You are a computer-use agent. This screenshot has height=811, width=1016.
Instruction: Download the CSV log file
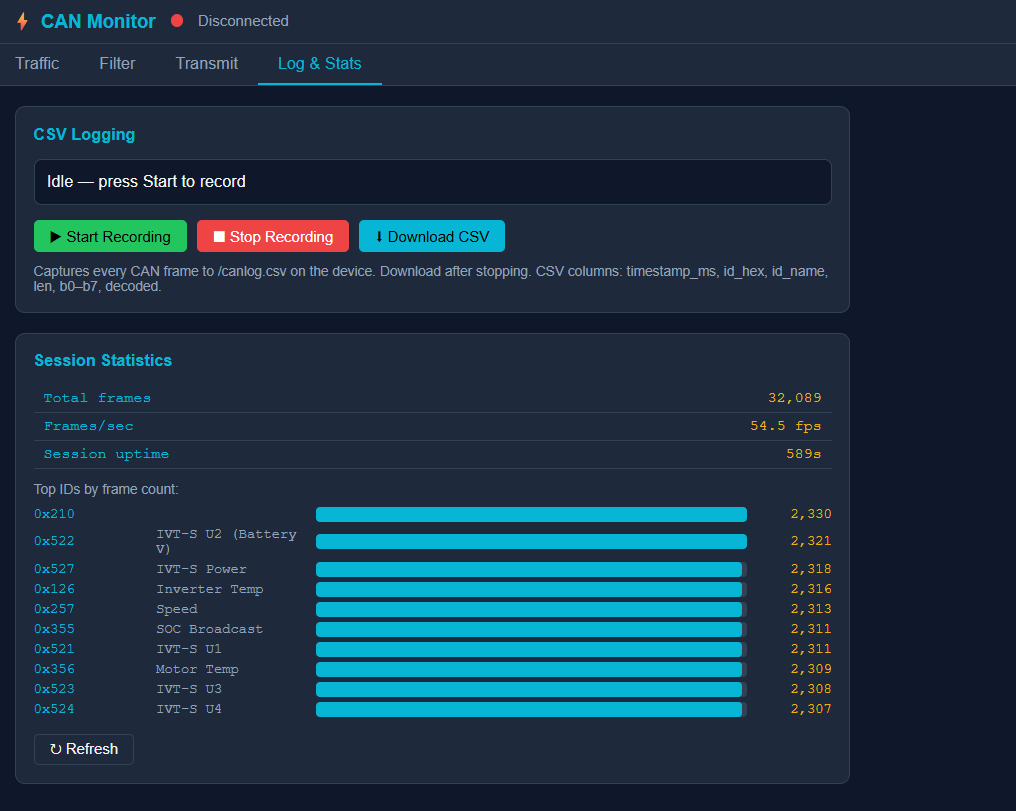click(x=431, y=237)
